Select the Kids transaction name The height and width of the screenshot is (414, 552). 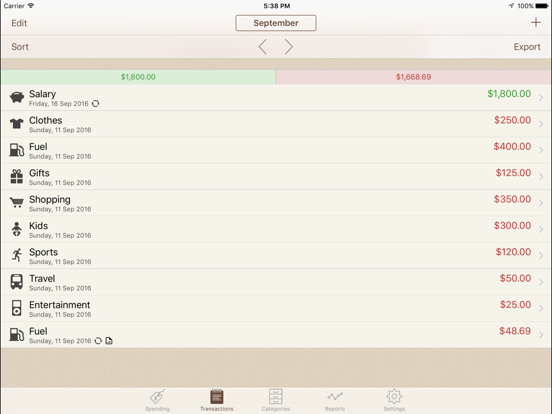click(x=38, y=226)
